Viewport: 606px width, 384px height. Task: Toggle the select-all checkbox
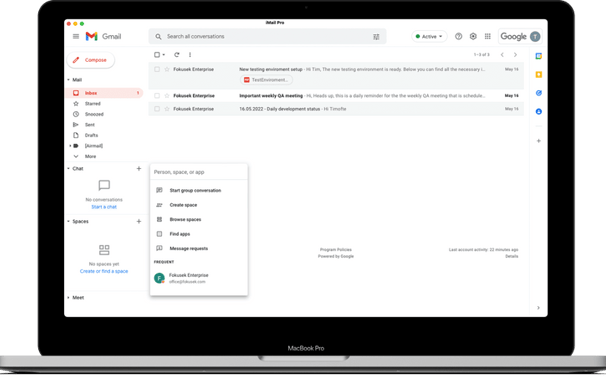pyautogui.click(x=157, y=55)
